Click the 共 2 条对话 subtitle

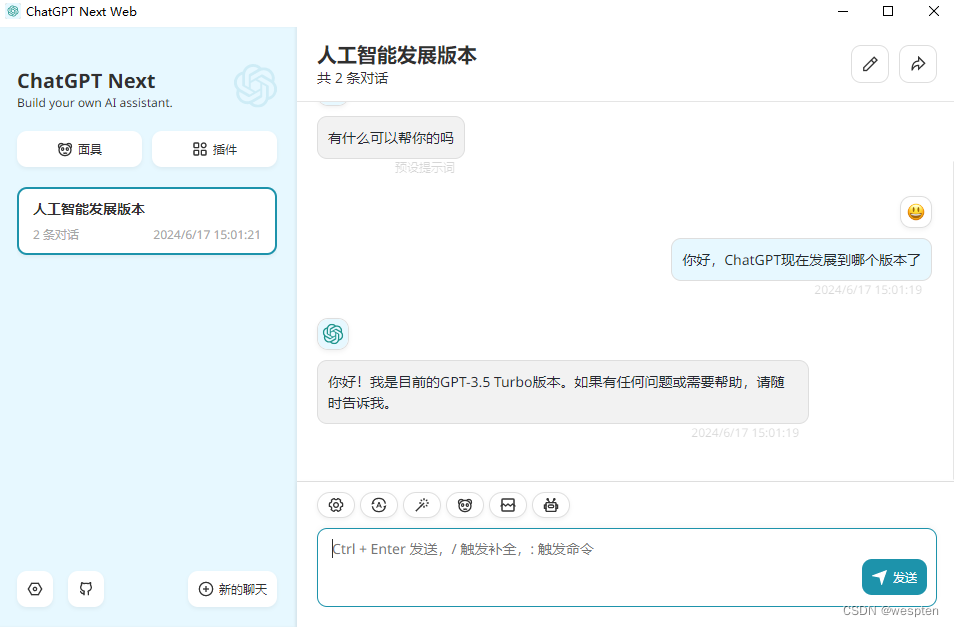(x=353, y=78)
